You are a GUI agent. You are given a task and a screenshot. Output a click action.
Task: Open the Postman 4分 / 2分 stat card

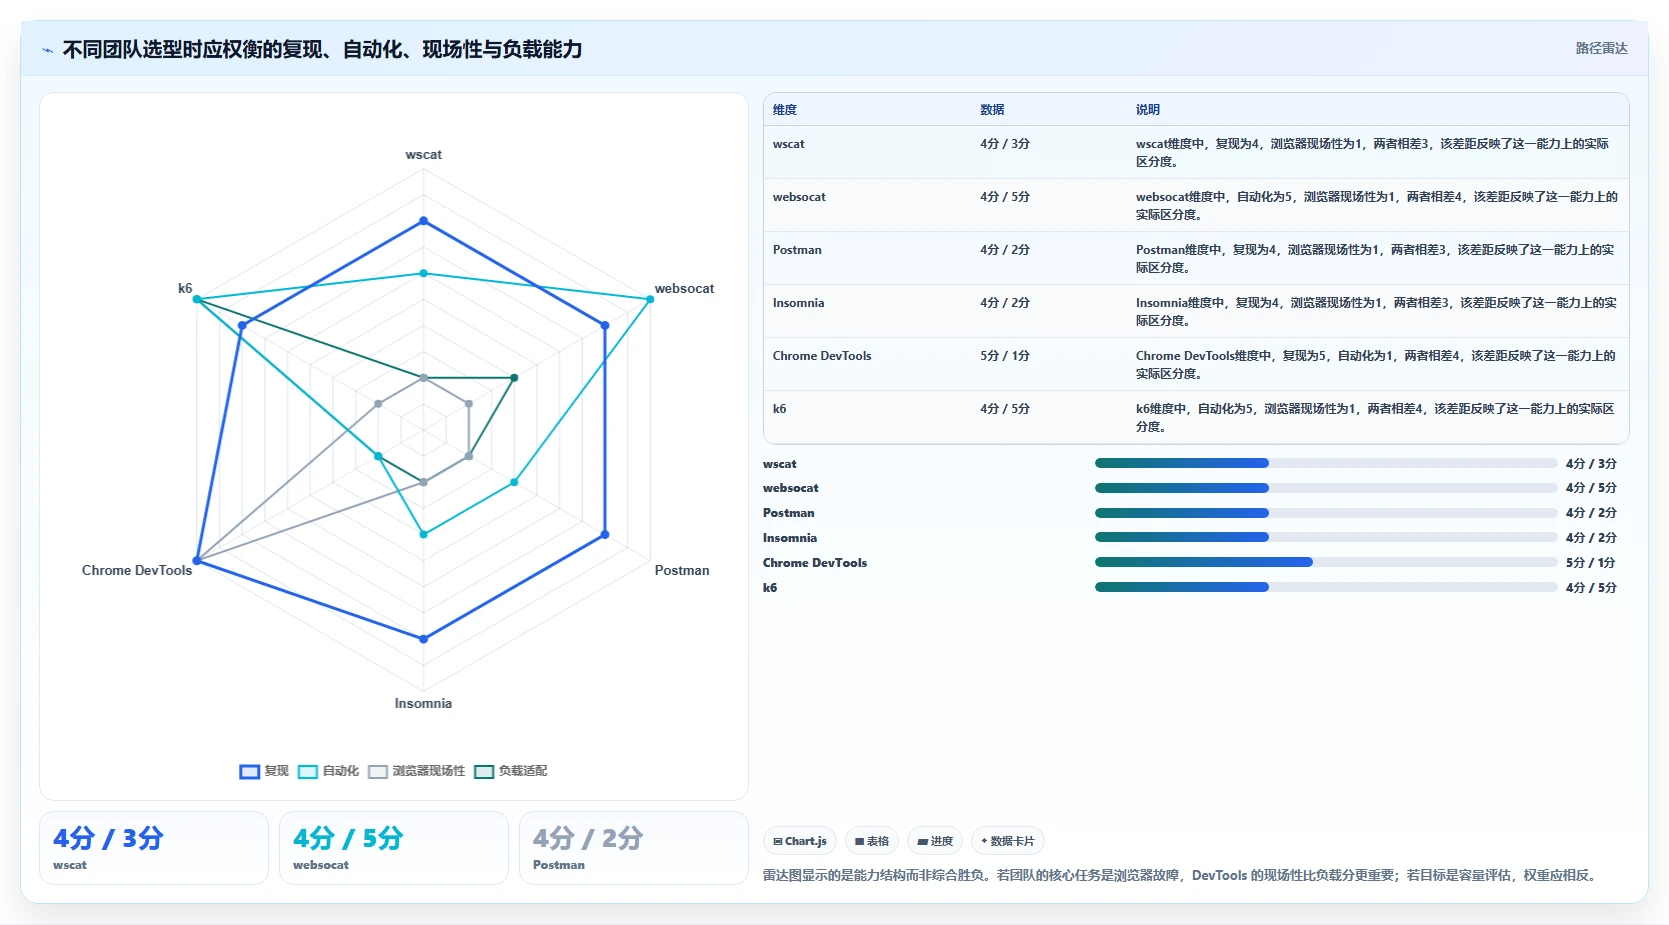[634, 848]
